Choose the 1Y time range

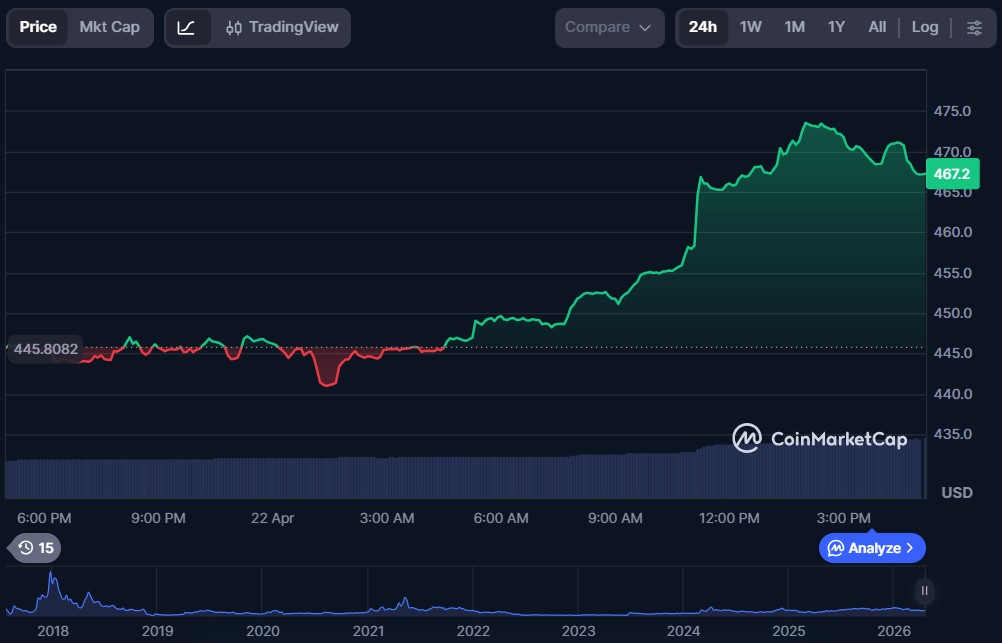tap(836, 27)
